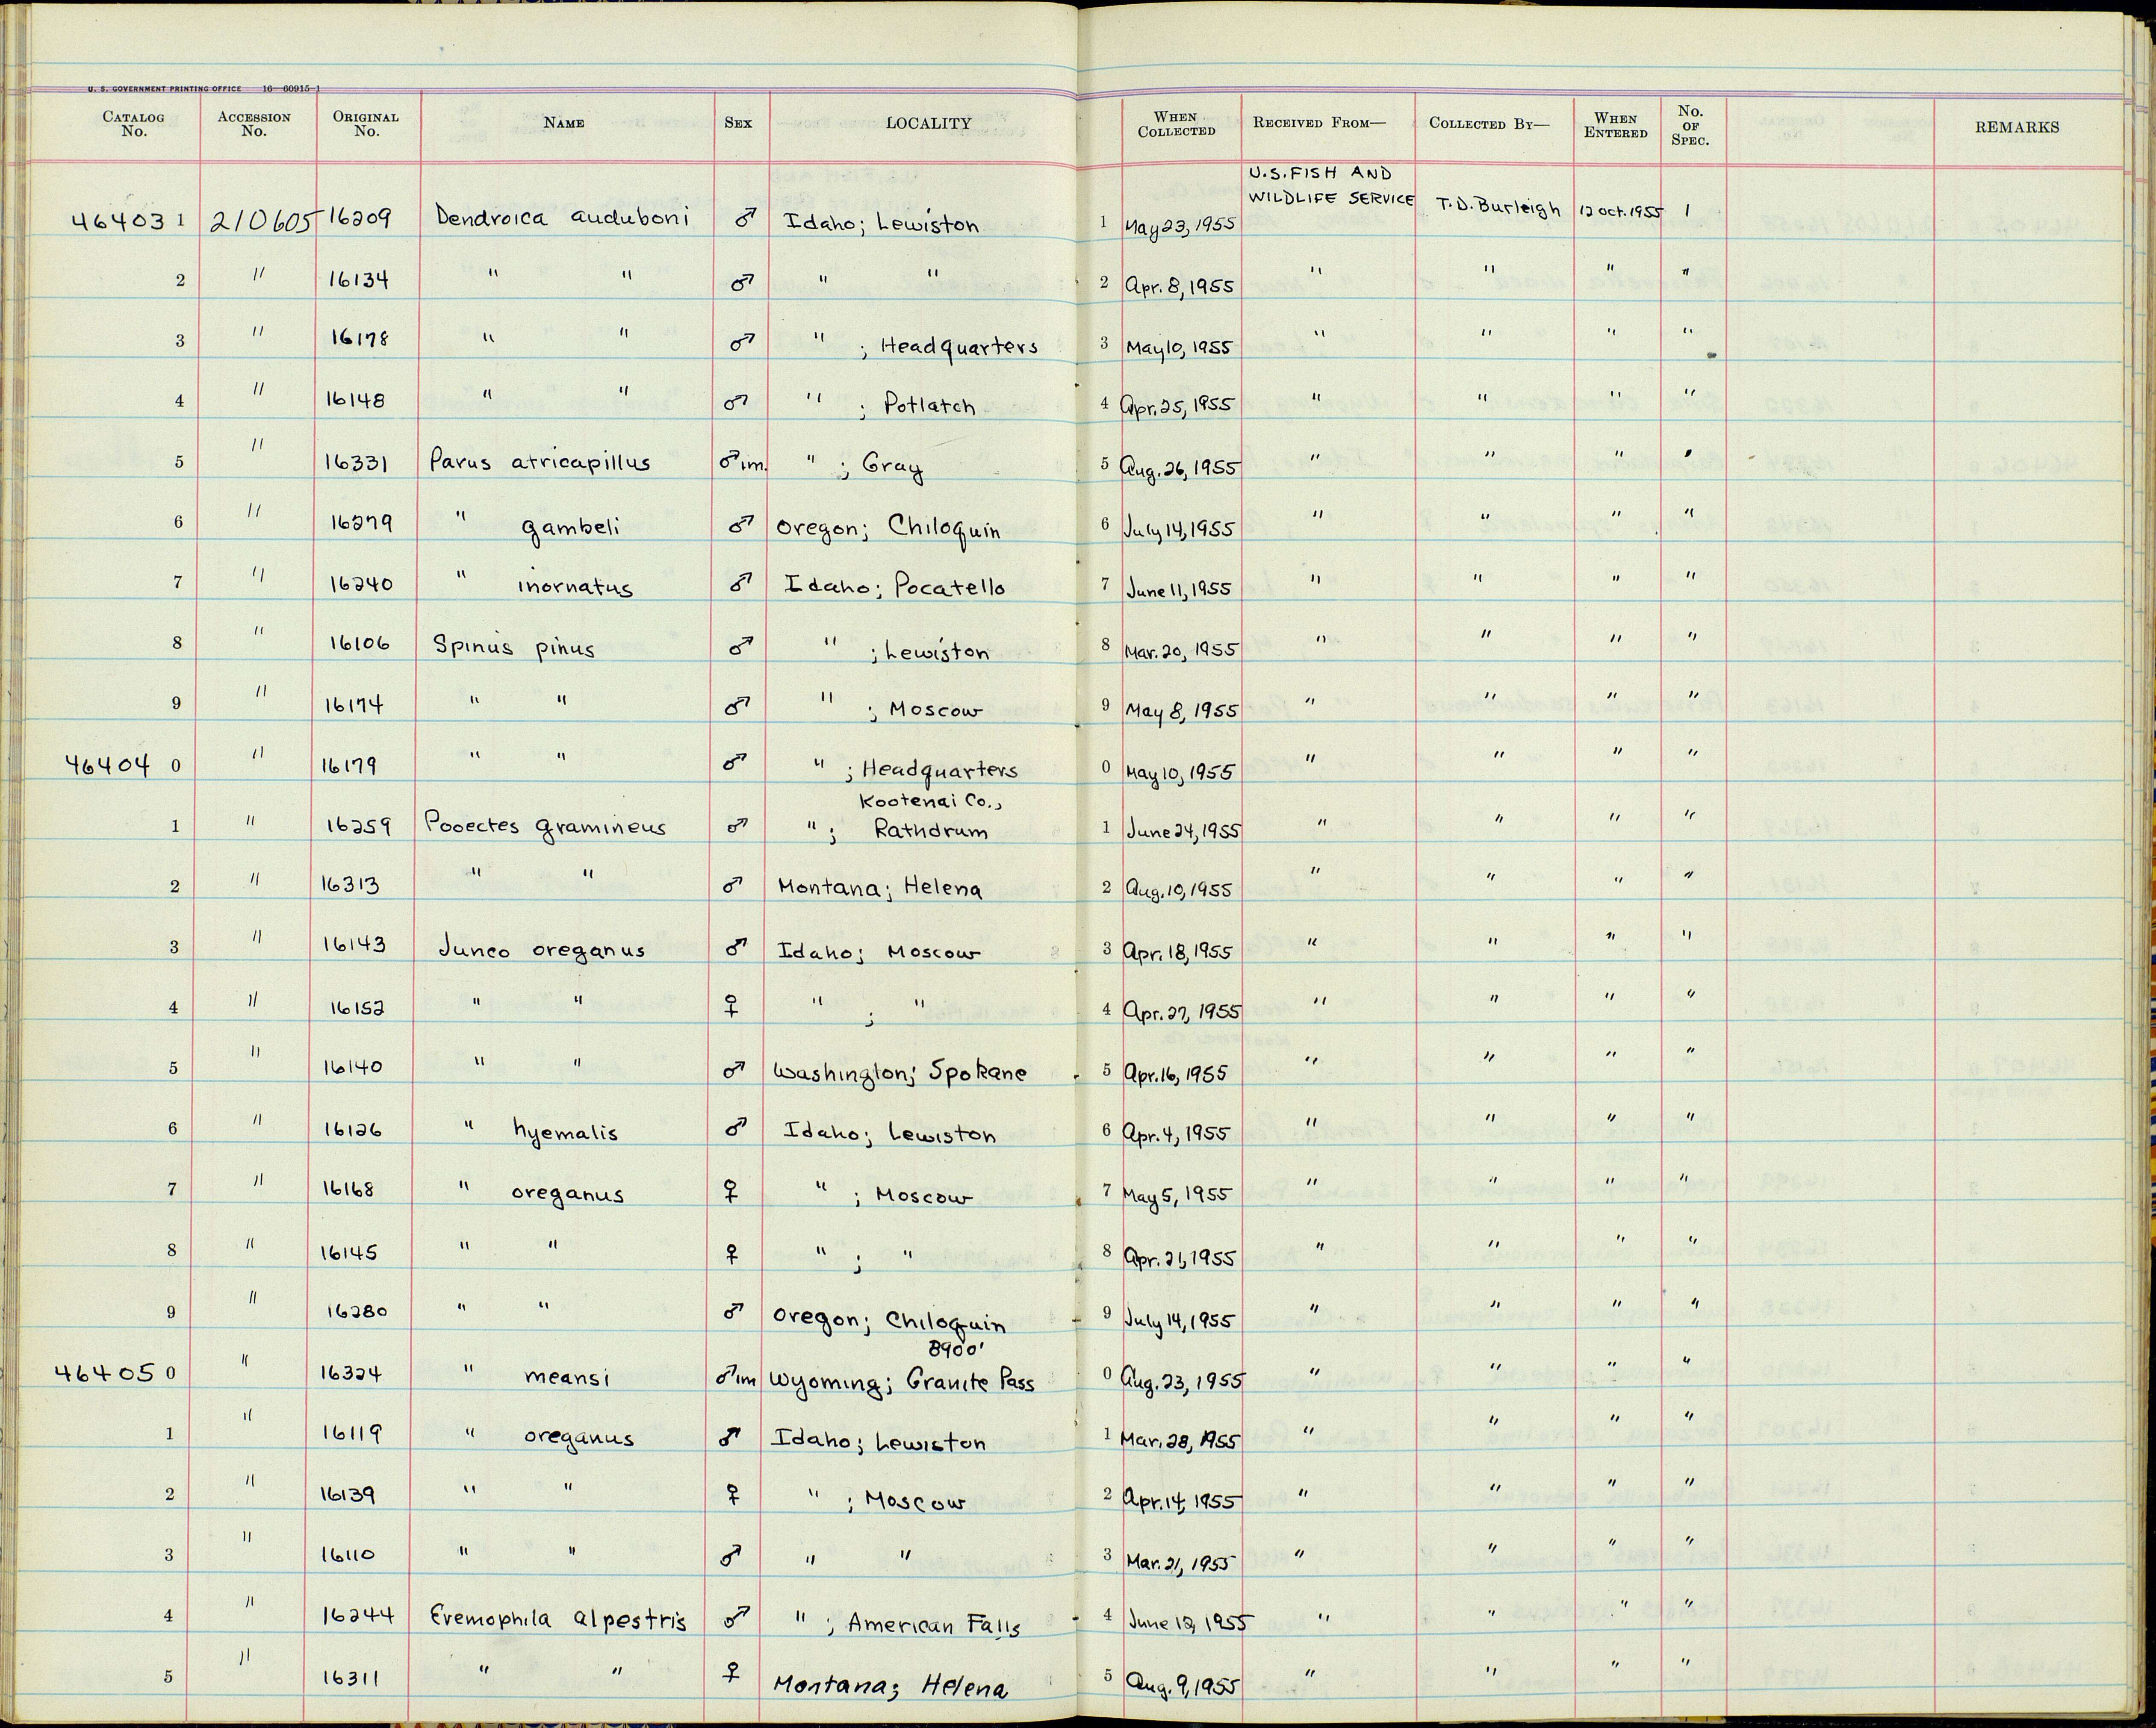Click the 'Original No.' column header
The image size is (2156, 1728).
point(366,124)
